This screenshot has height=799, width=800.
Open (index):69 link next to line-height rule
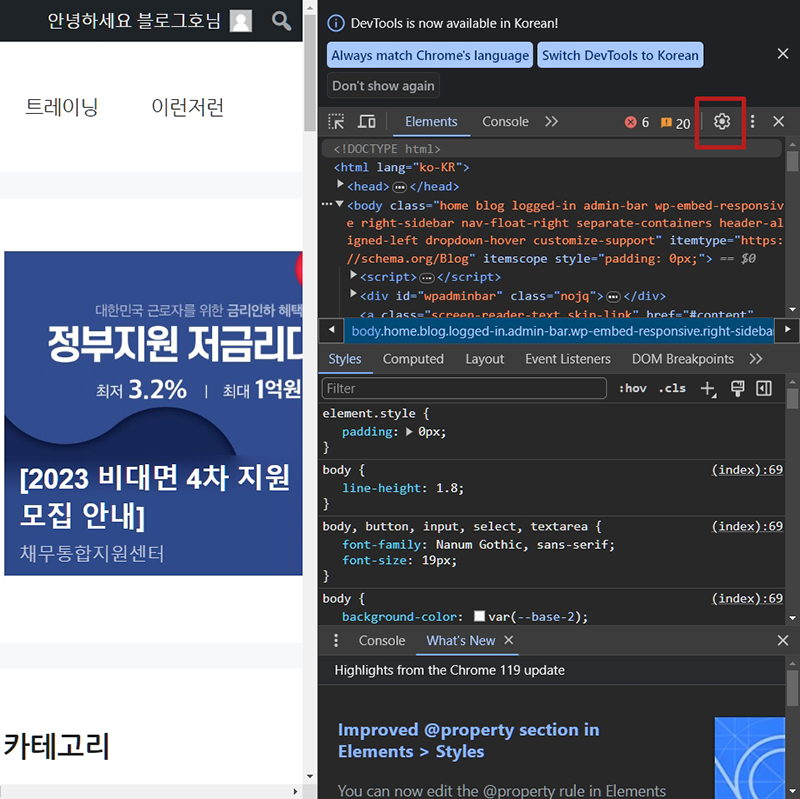pos(747,469)
